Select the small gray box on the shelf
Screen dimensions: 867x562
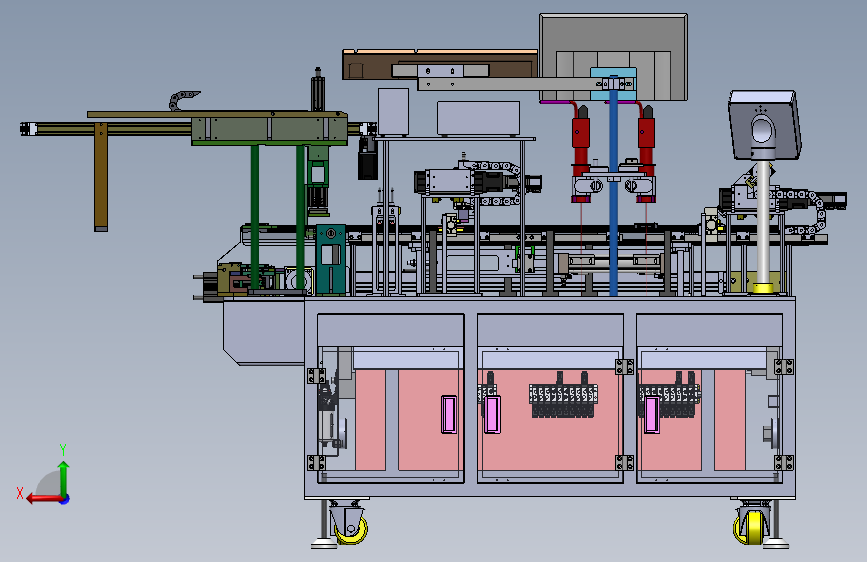[x=394, y=112]
